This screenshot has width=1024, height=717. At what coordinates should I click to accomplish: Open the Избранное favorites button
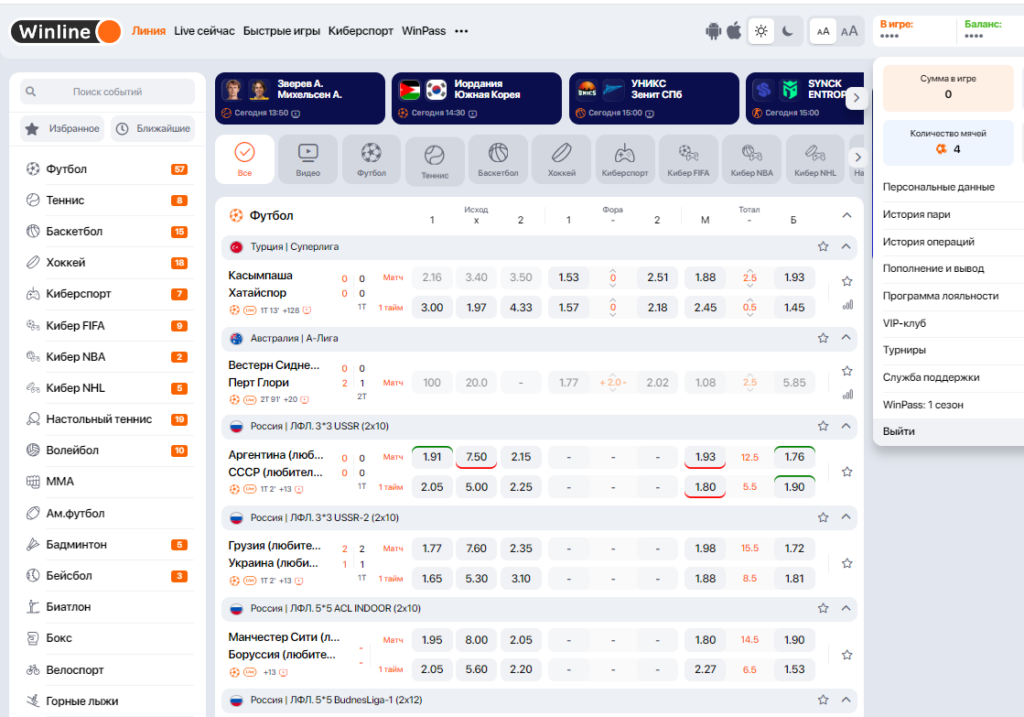click(x=63, y=129)
